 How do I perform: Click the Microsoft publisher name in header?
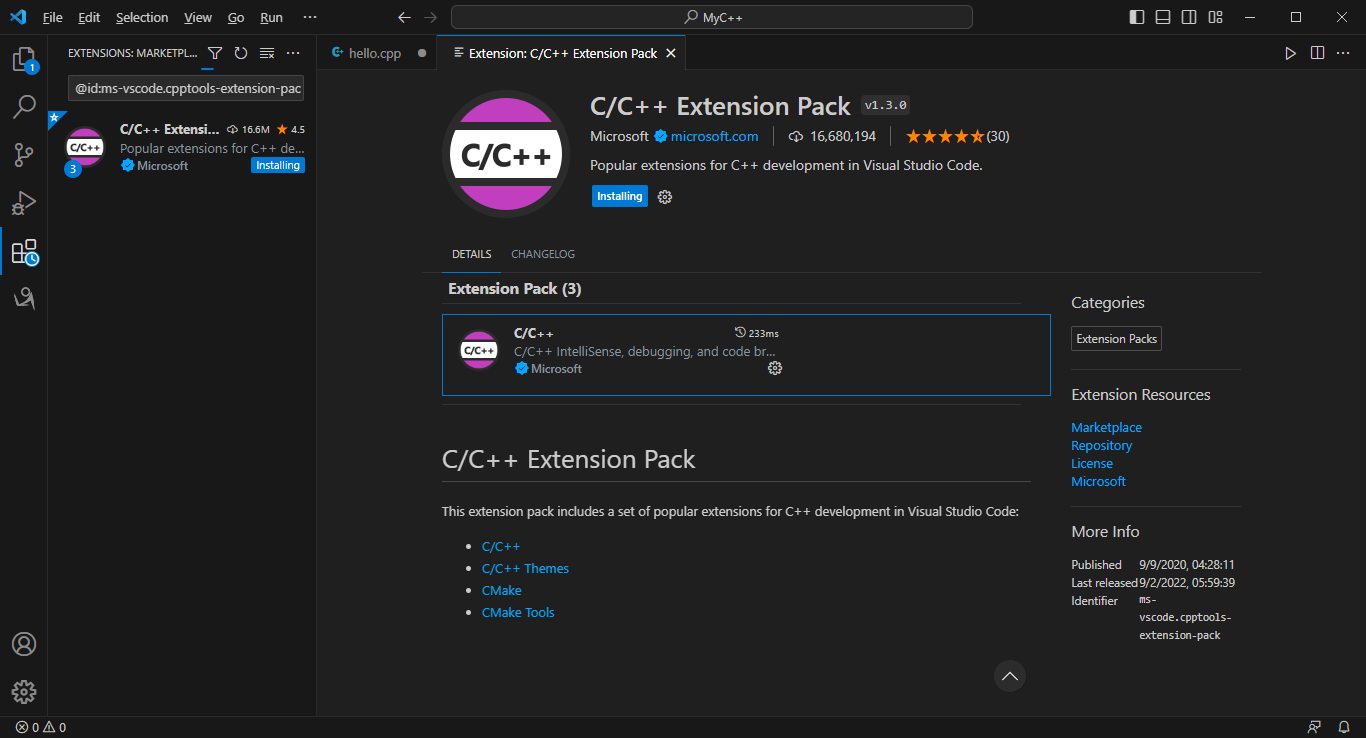tap(619, 136)
